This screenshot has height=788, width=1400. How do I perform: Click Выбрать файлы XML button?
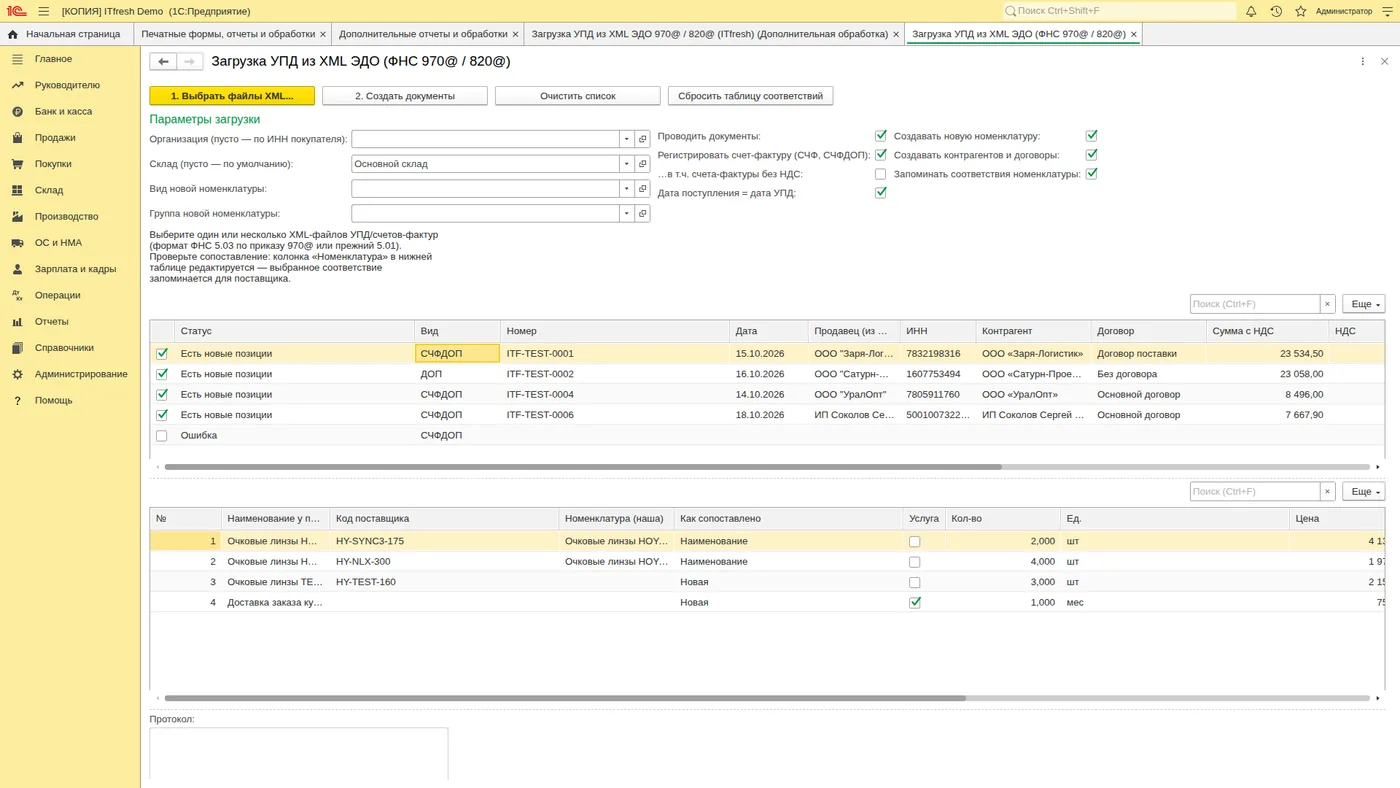coord(232,96)
